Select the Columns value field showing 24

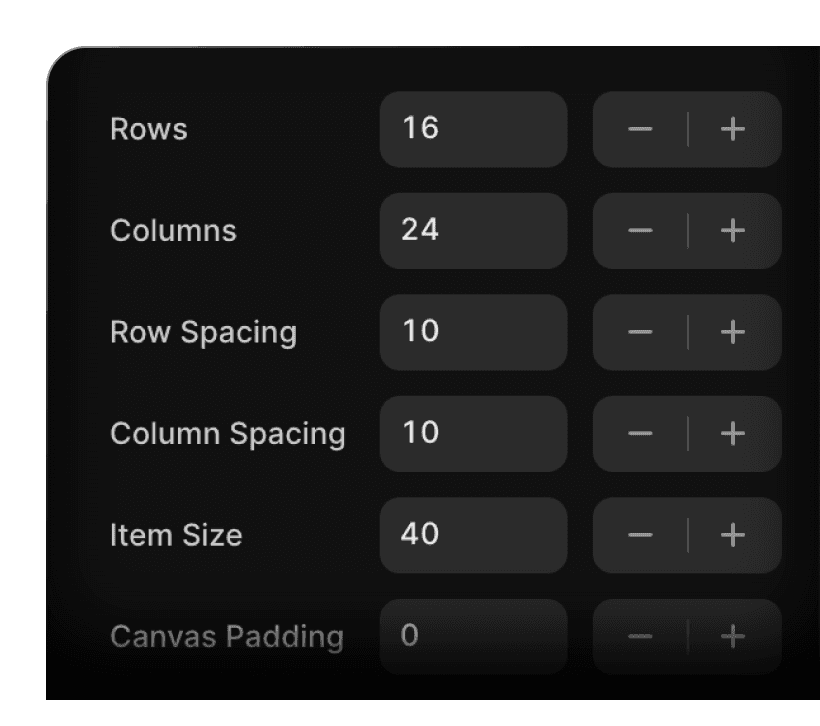473,231
